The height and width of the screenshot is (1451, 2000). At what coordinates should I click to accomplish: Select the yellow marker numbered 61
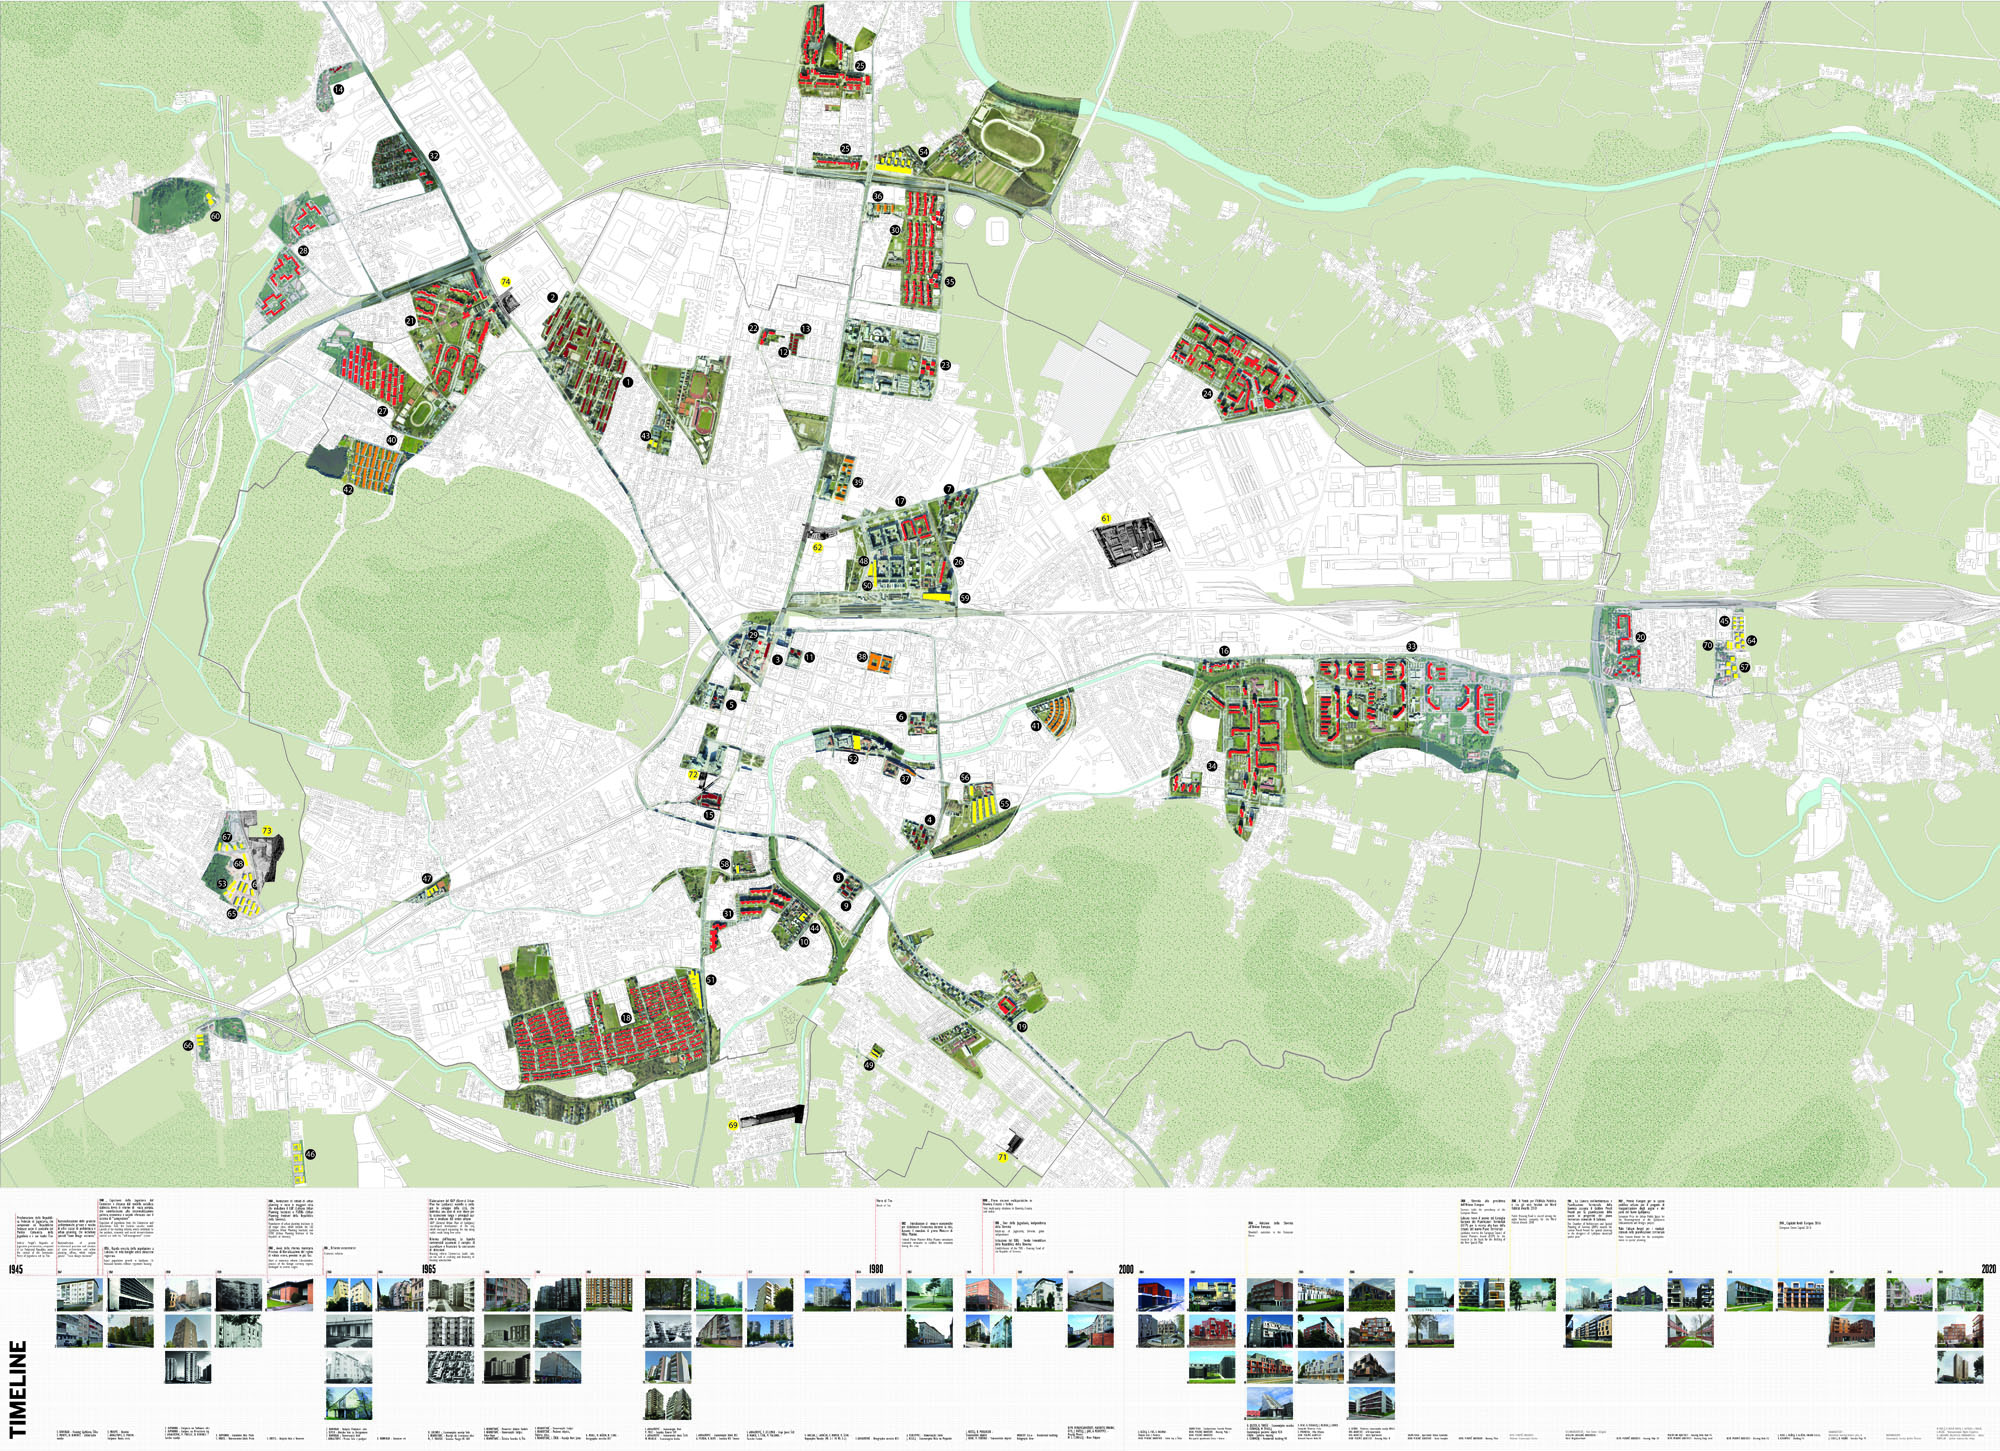tap(1106, 518)
